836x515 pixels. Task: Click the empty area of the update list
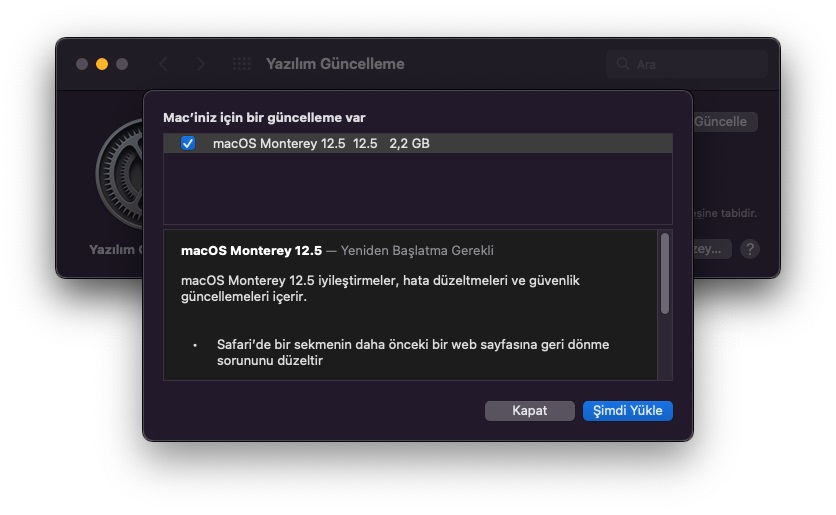tap(417, 190)
